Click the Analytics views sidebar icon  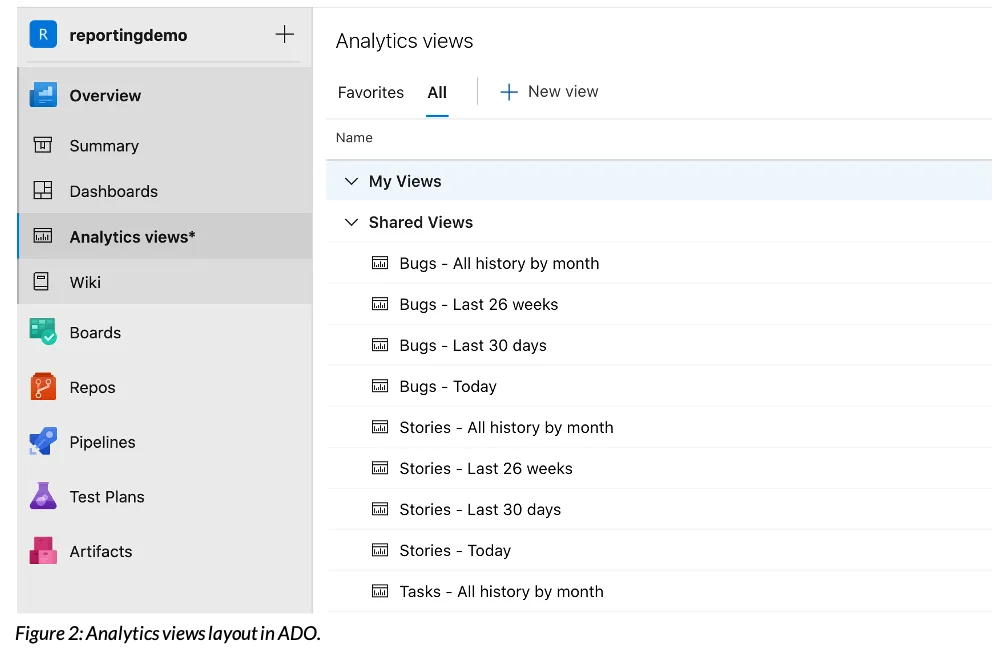coord(42,236)
